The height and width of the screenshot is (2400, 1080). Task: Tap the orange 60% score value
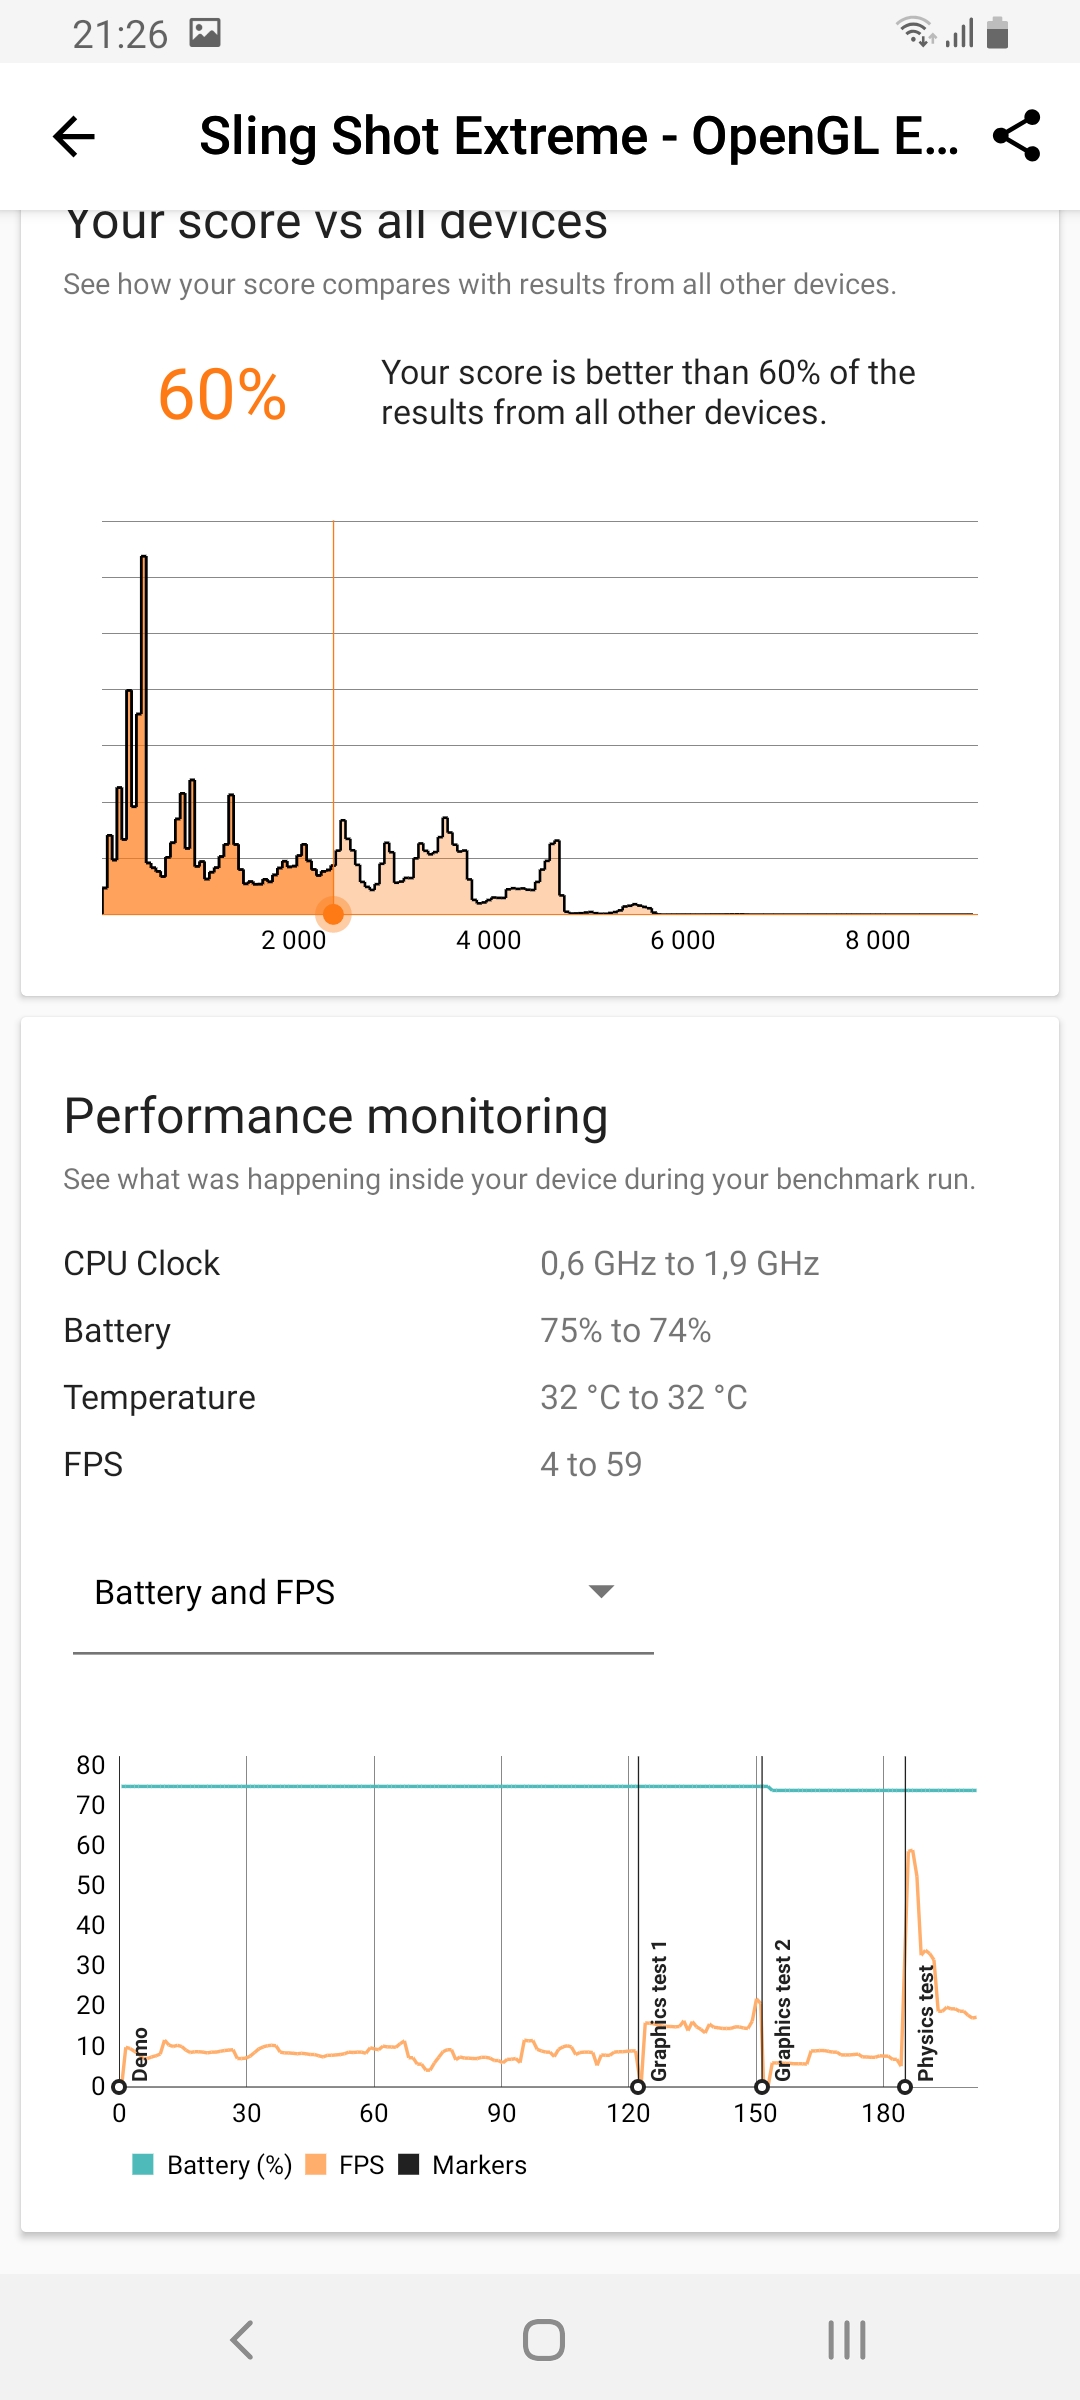coord(222,394)
